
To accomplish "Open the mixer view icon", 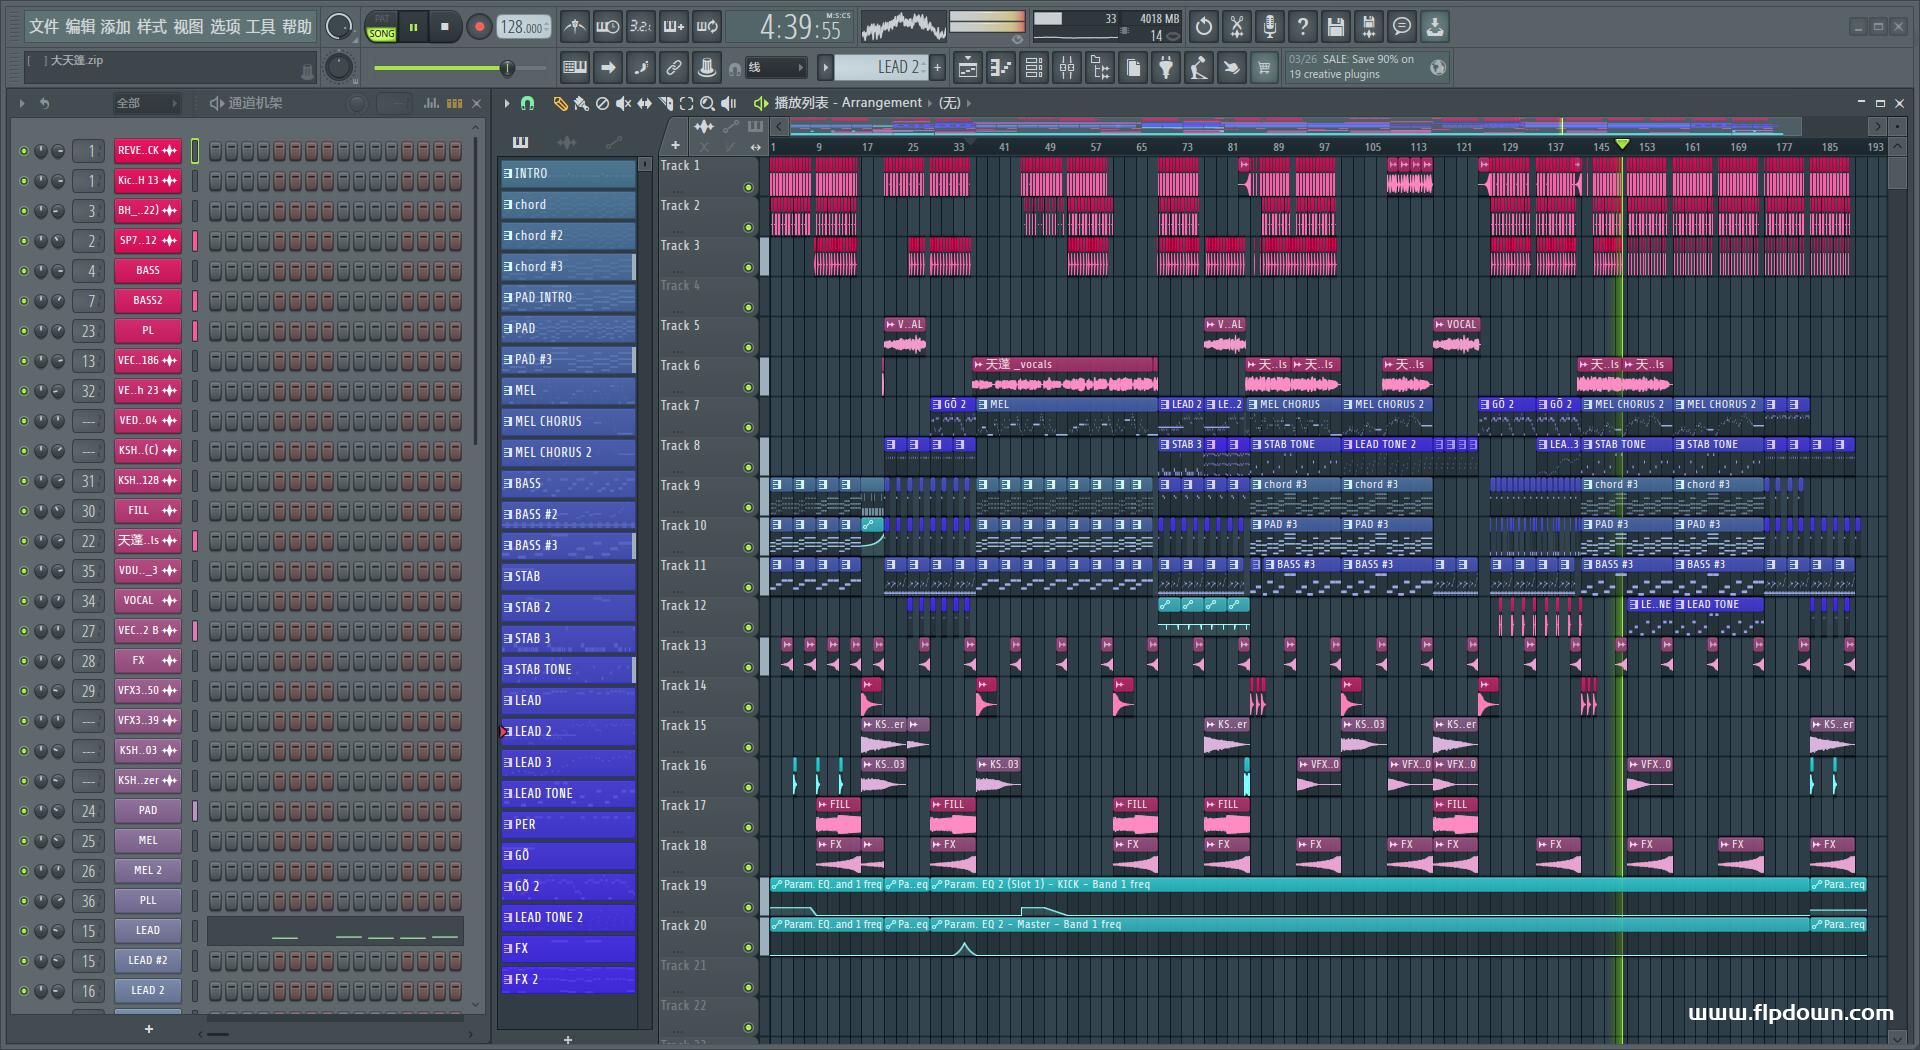I will click(1067, 68).
